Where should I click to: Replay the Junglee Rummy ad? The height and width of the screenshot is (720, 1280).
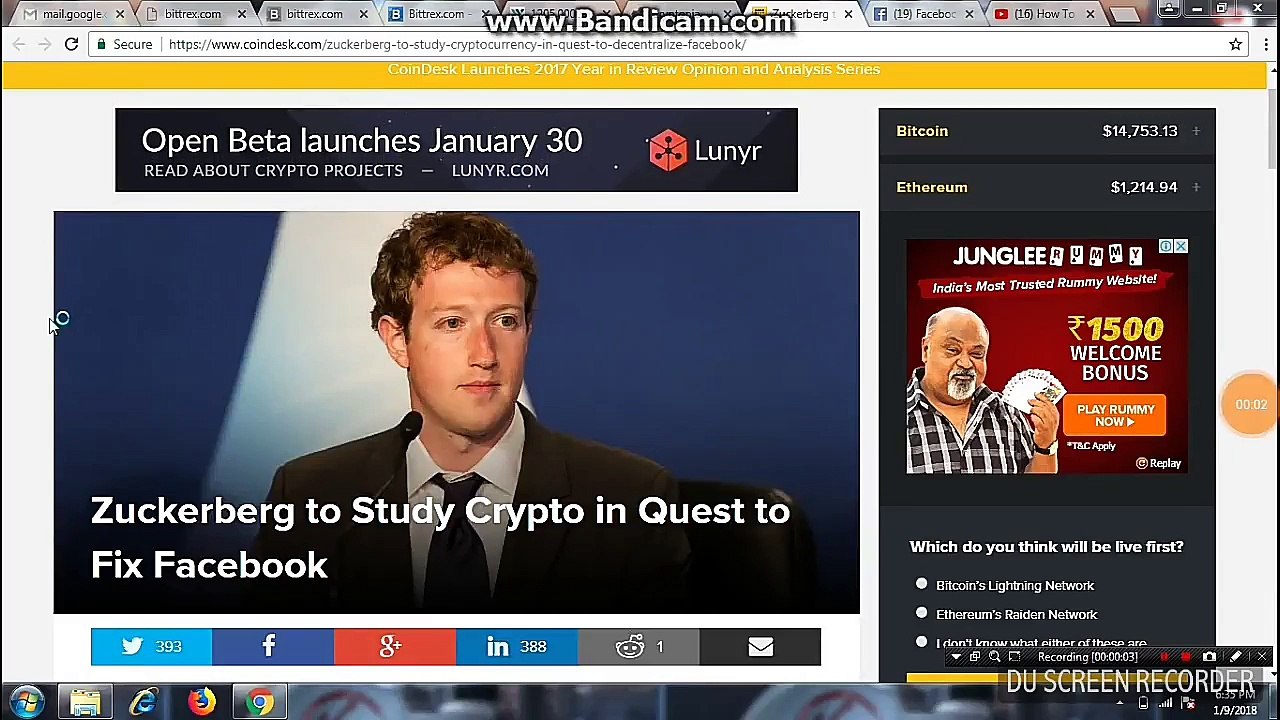pos(1158,463)
